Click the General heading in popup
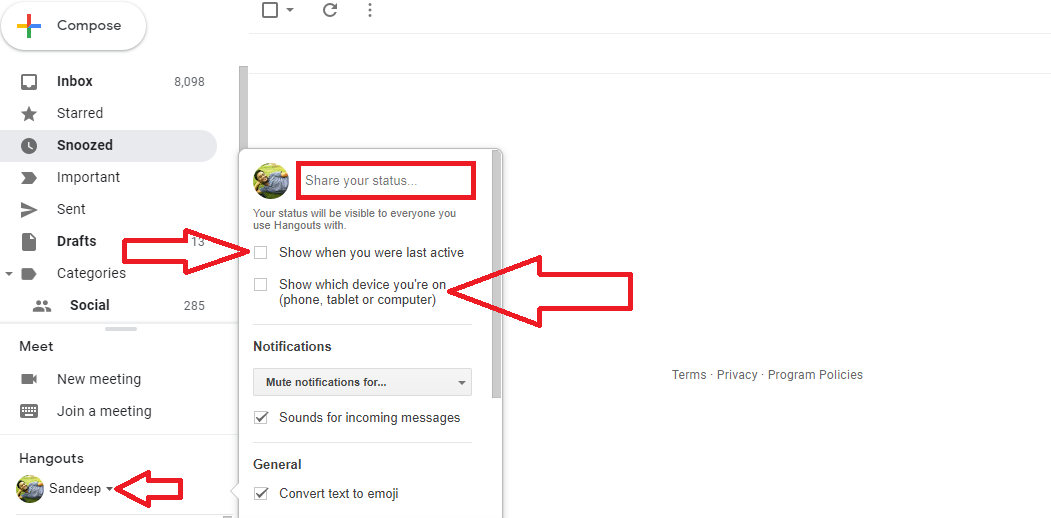Screen dimensions: 1051x518 (x=277, y=464)
